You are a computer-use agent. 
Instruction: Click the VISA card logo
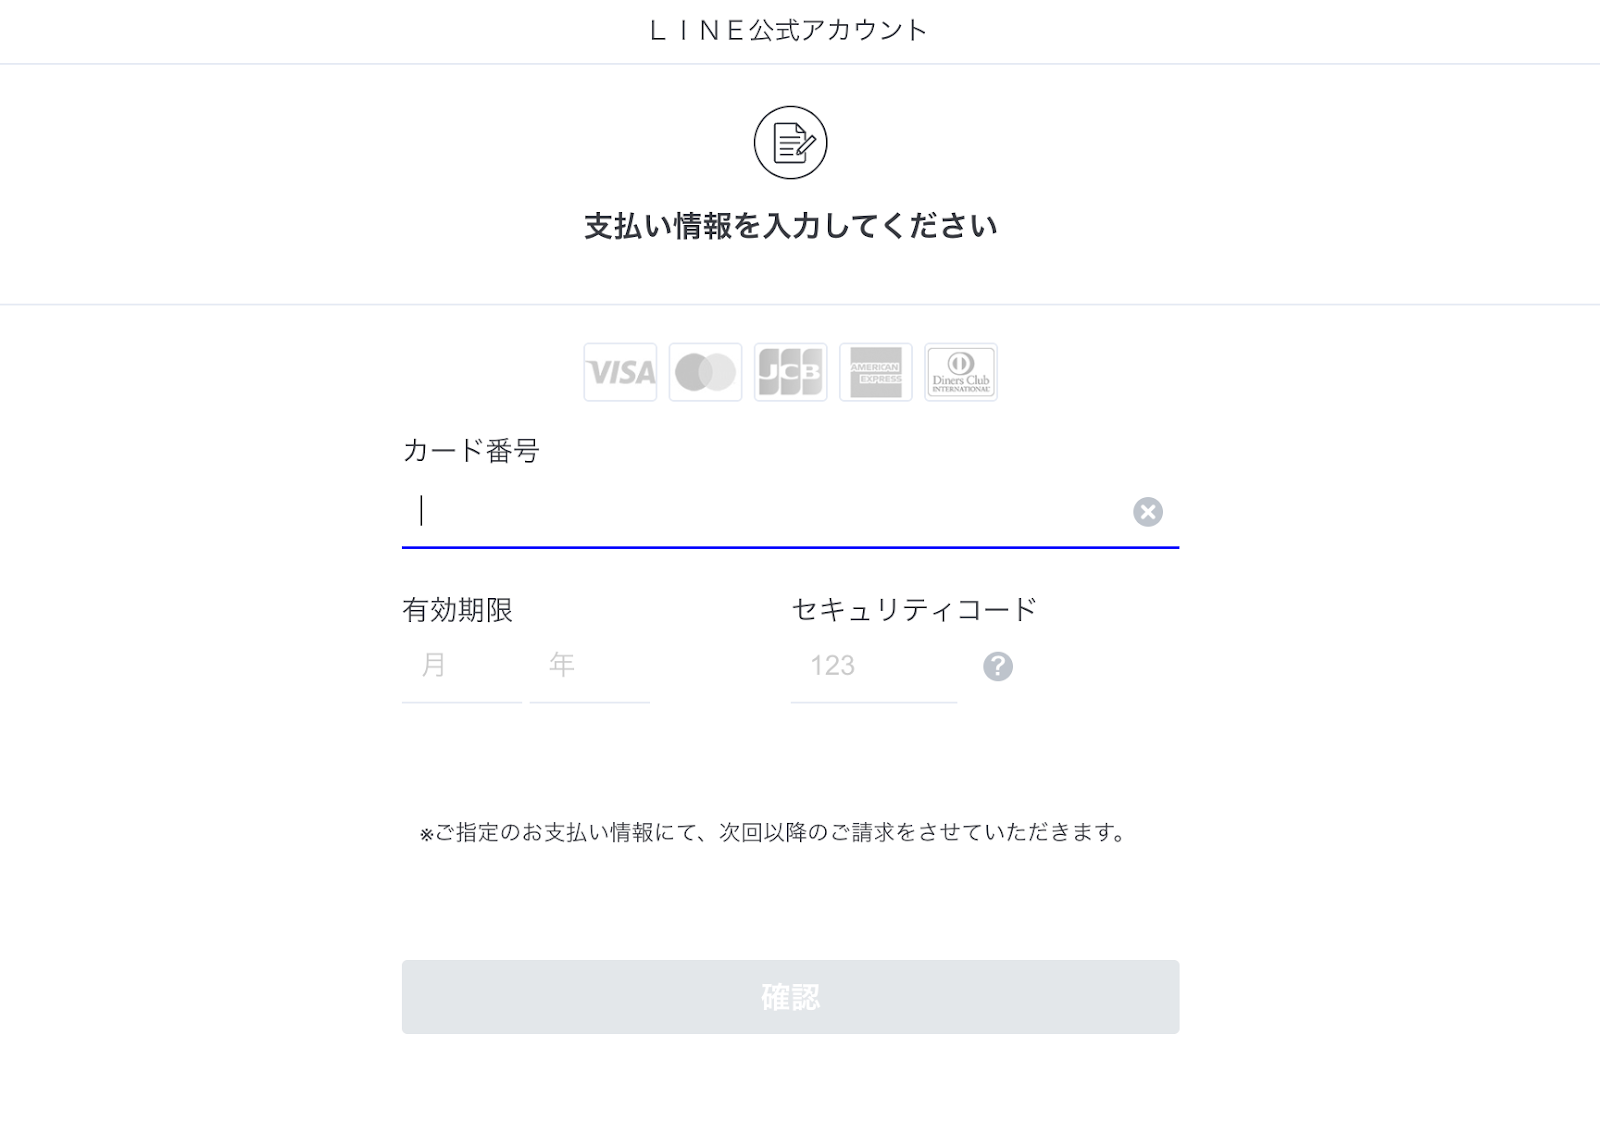click(620, 372)
